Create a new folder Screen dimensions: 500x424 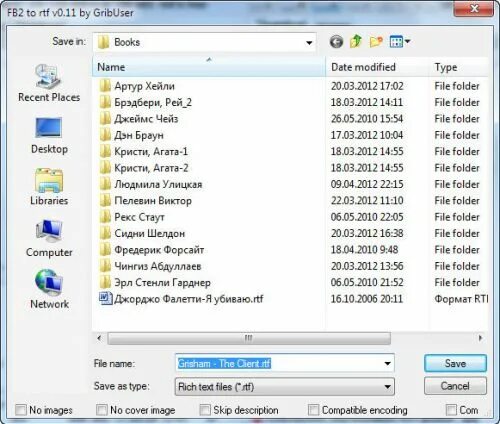click(x=376, y=42)
